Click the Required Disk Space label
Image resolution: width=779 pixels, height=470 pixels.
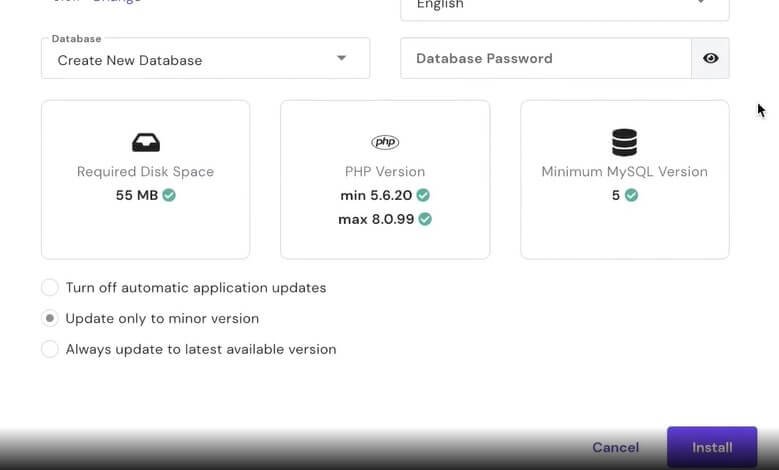pos(146,171)
